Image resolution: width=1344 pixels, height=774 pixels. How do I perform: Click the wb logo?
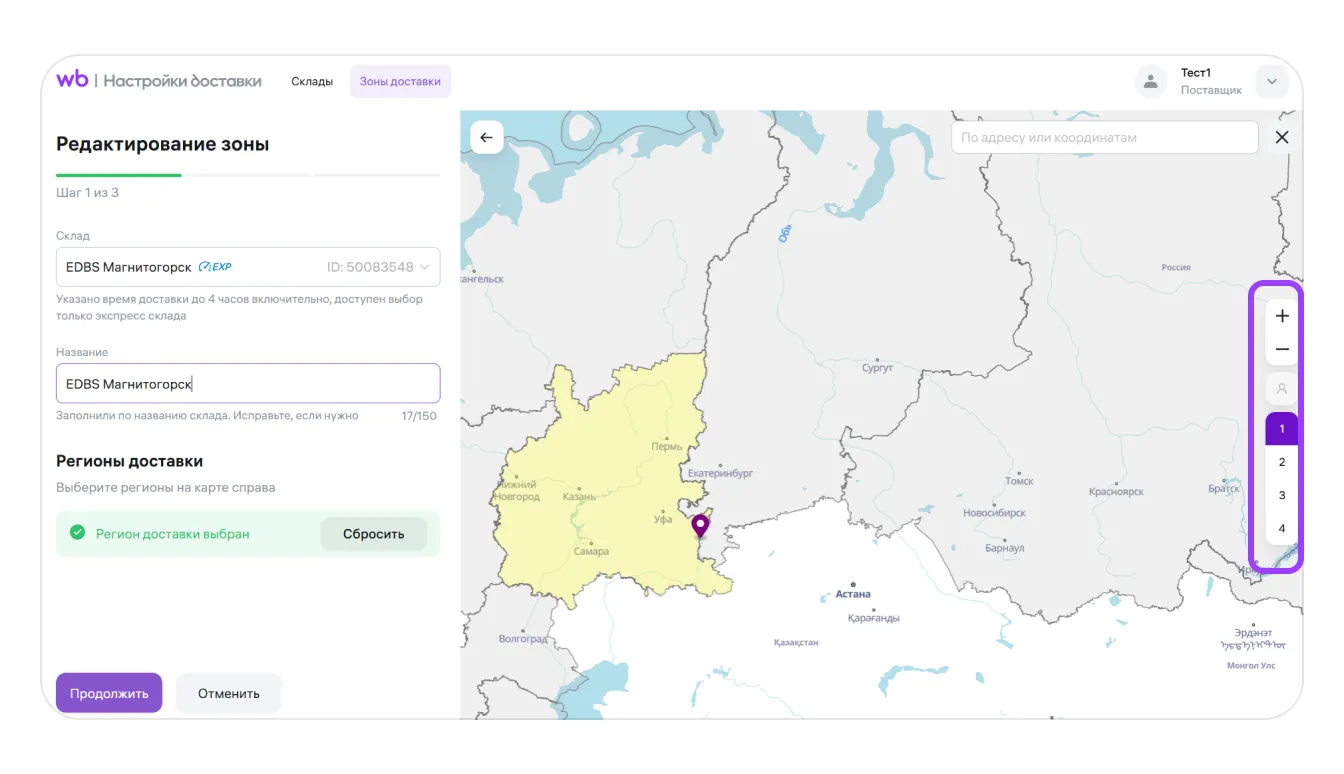coord(72,80)
